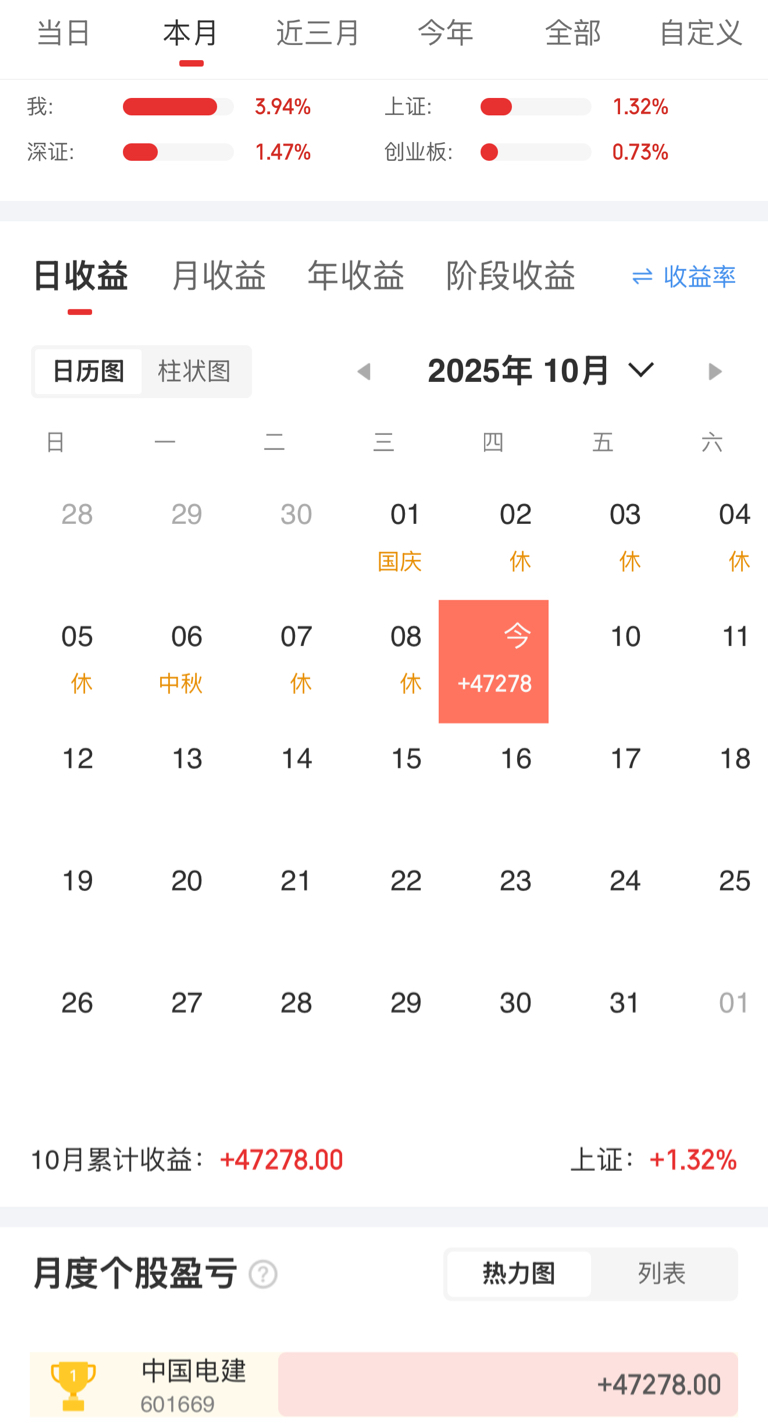This screenshot has height=1423, width=768.
Task: Click gold trophy rank icon
Action: click(x=73, y=1384)
